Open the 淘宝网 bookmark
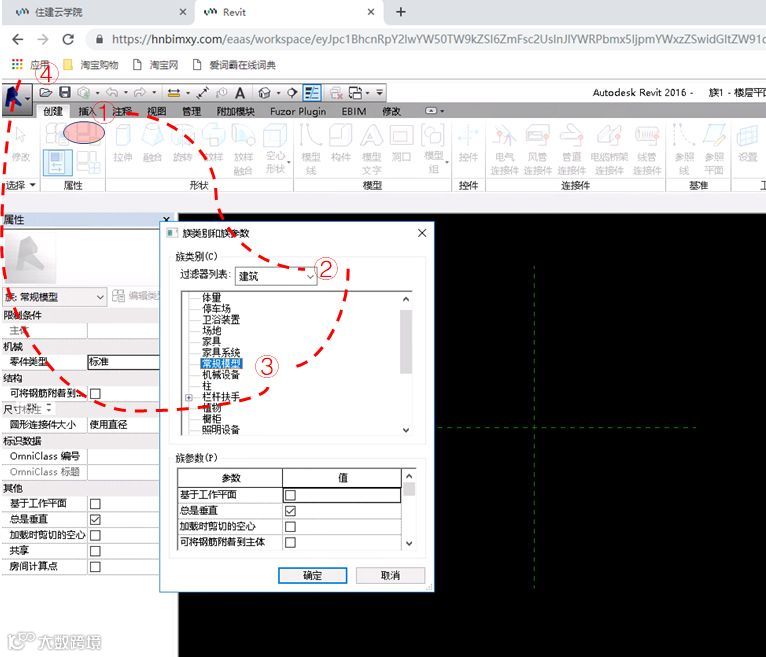 (156, 64)
